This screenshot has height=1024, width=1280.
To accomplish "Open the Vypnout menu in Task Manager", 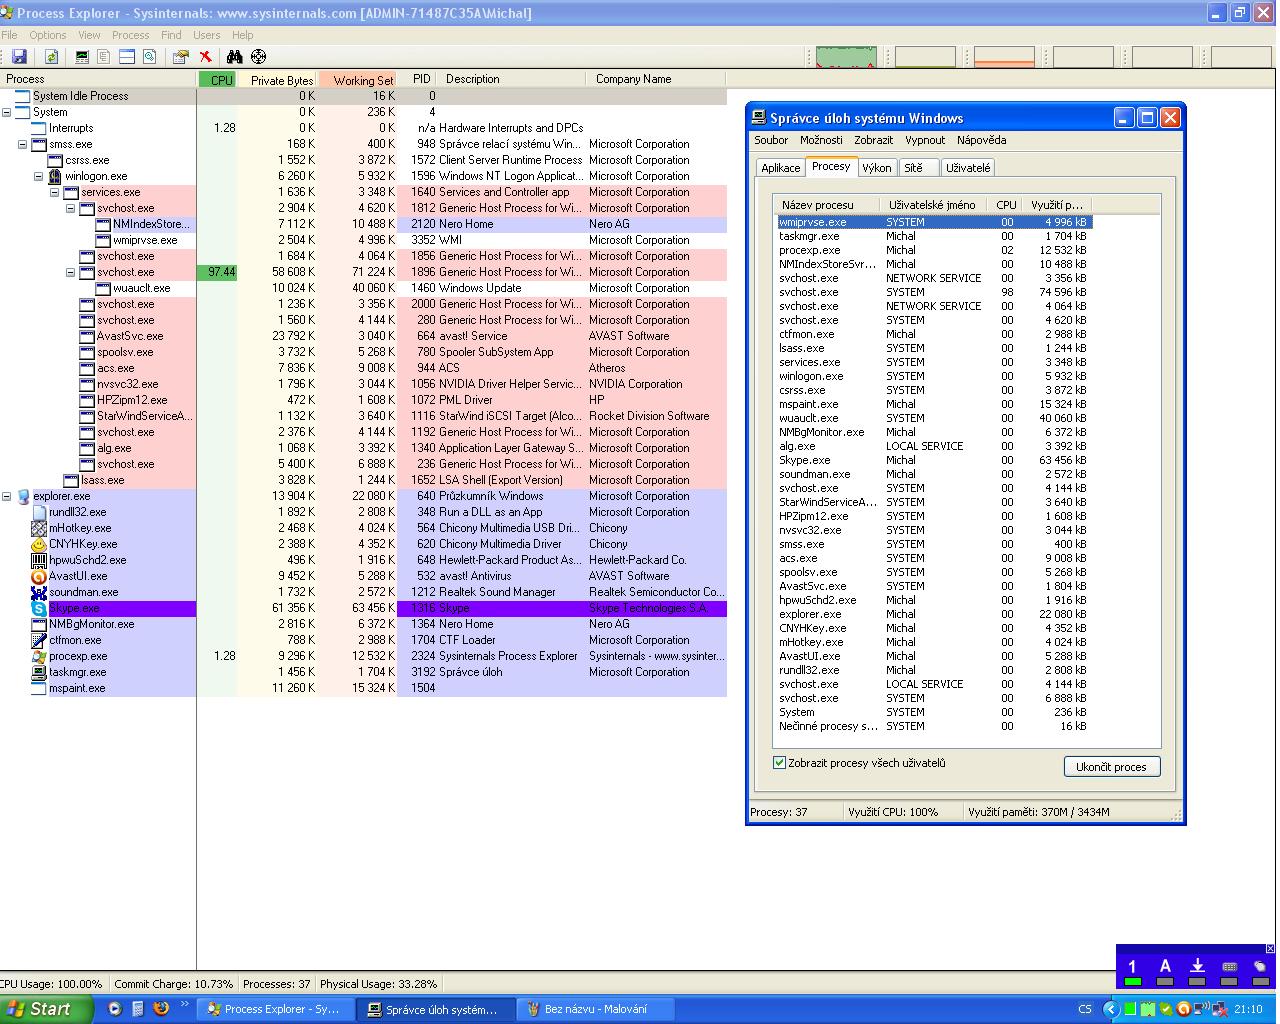I will click(925, 140).
